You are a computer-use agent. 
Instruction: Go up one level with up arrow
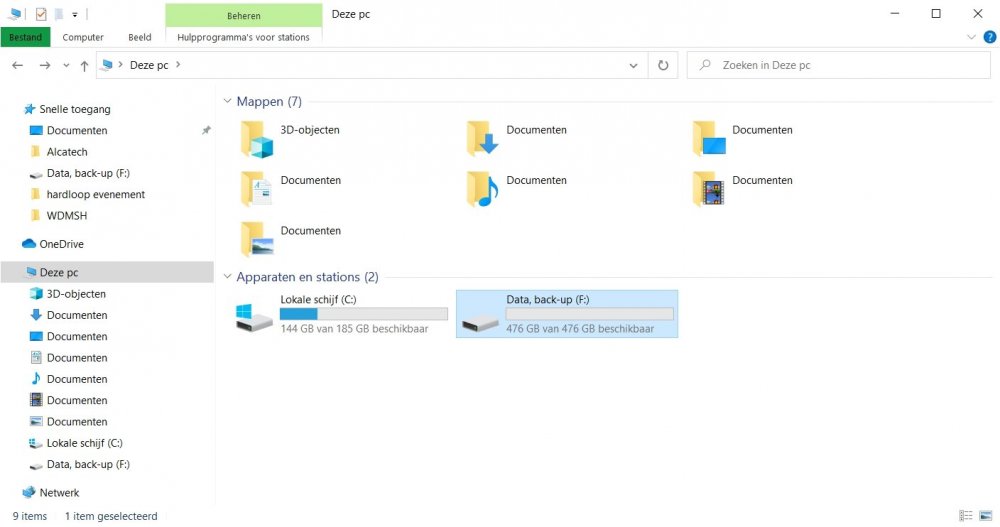(84, 65)
